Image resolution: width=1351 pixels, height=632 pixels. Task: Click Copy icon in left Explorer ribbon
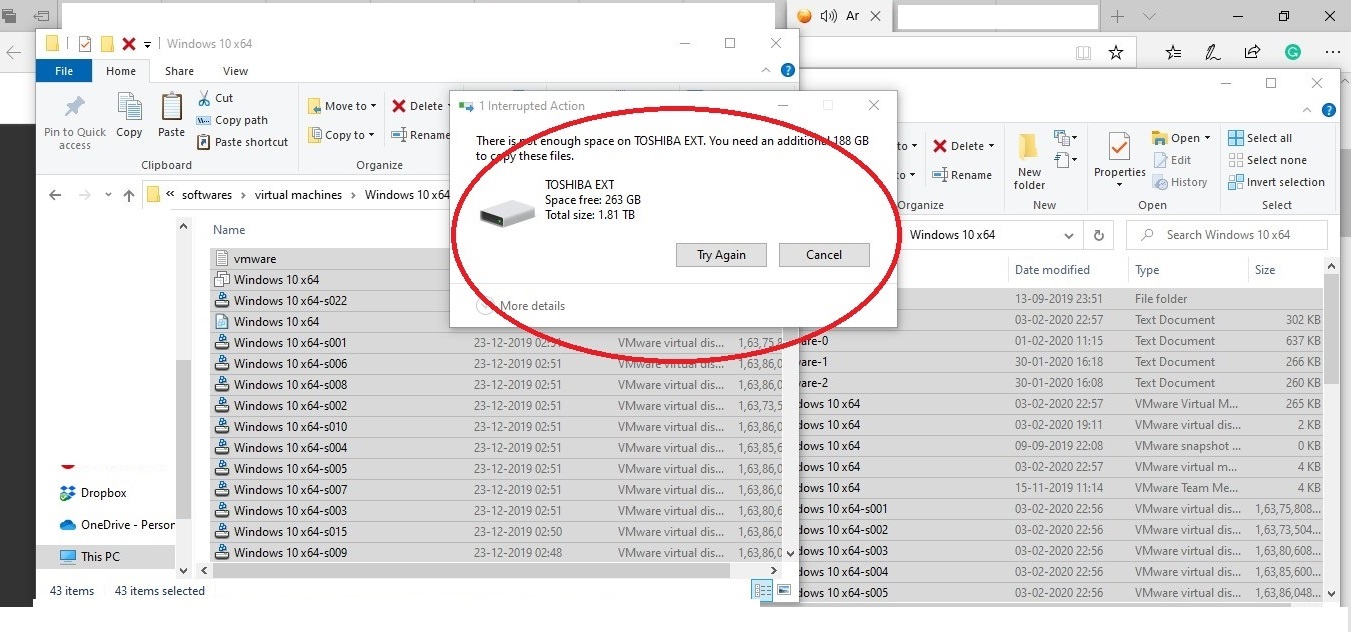(x=129, y=115)
